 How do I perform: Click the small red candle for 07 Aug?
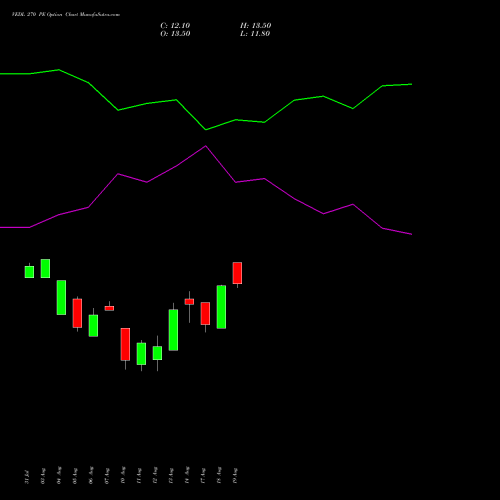(109, 308)
